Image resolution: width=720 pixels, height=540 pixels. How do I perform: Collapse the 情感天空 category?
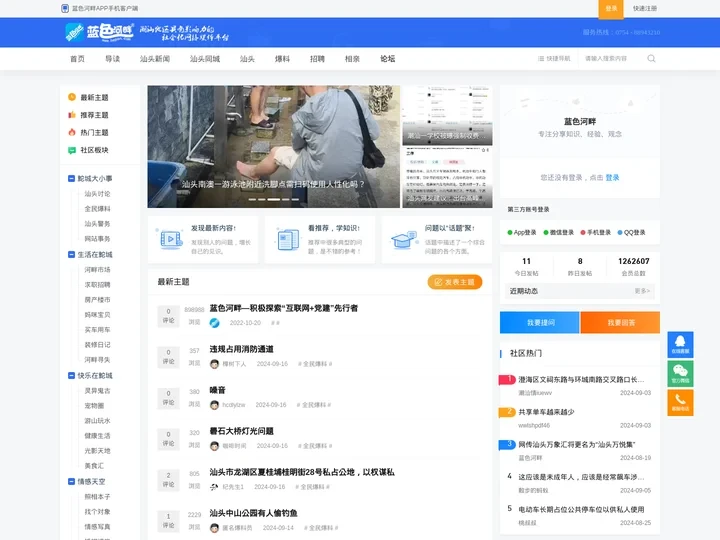72,482
